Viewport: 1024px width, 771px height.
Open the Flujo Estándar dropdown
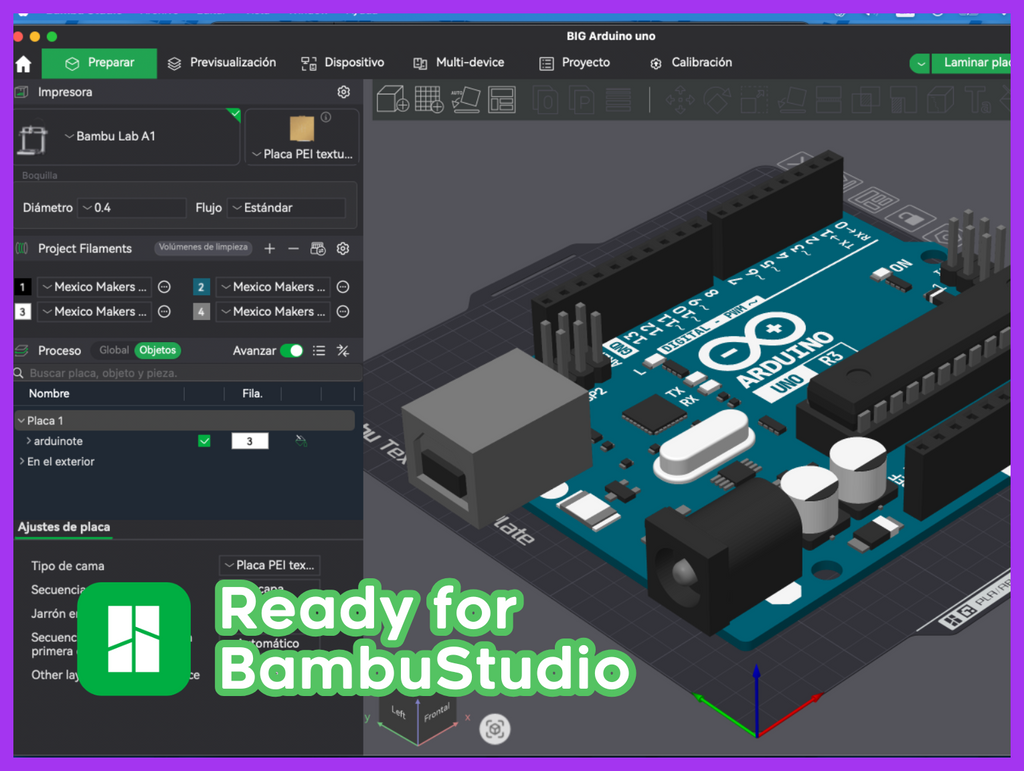tap(287, 208)
